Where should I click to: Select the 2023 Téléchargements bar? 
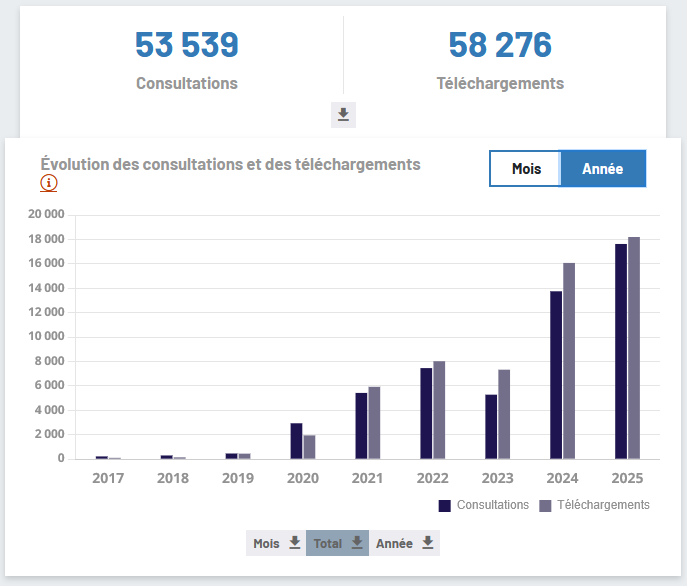[x=504, y=414]
